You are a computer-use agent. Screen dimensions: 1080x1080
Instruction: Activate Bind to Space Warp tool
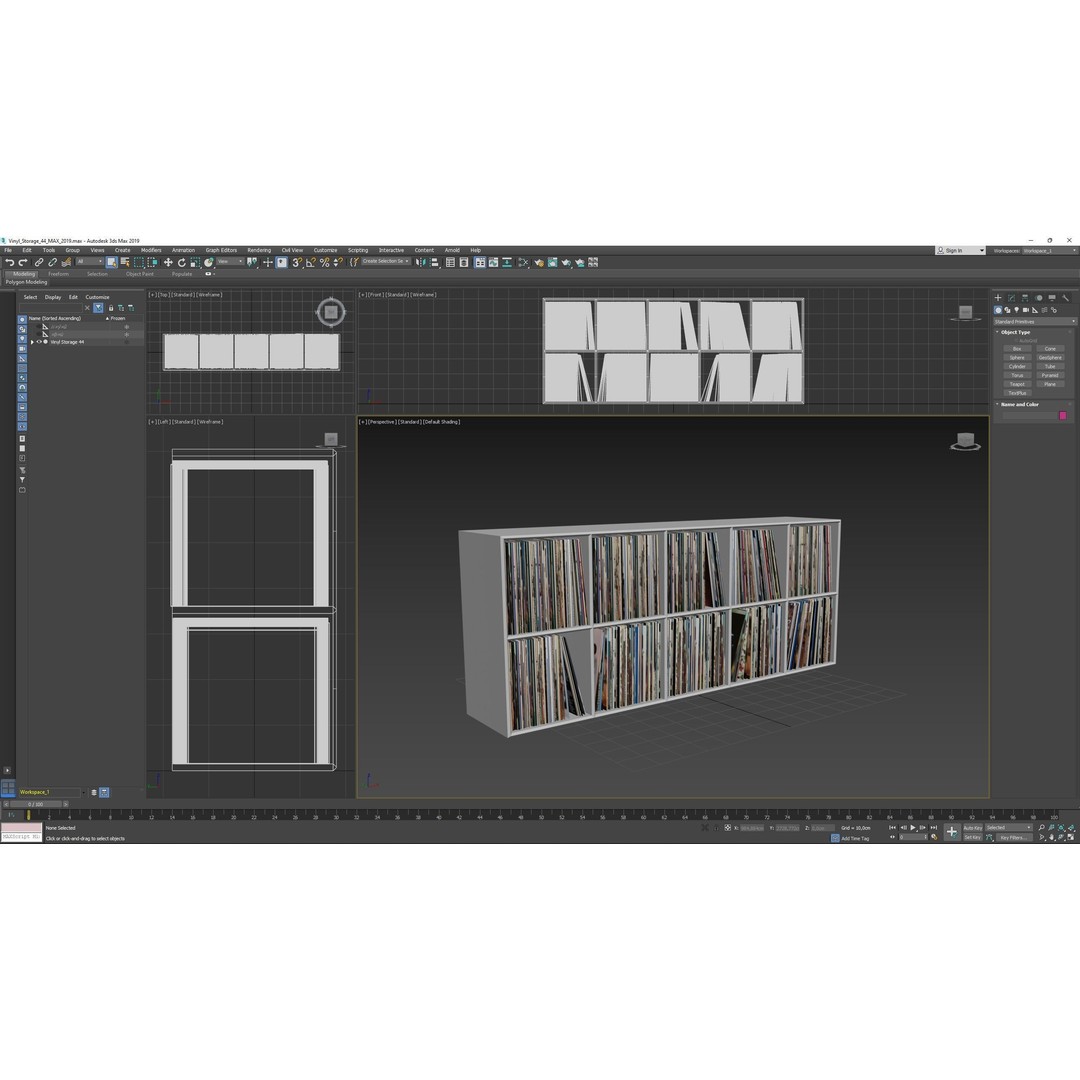point(67,262)
